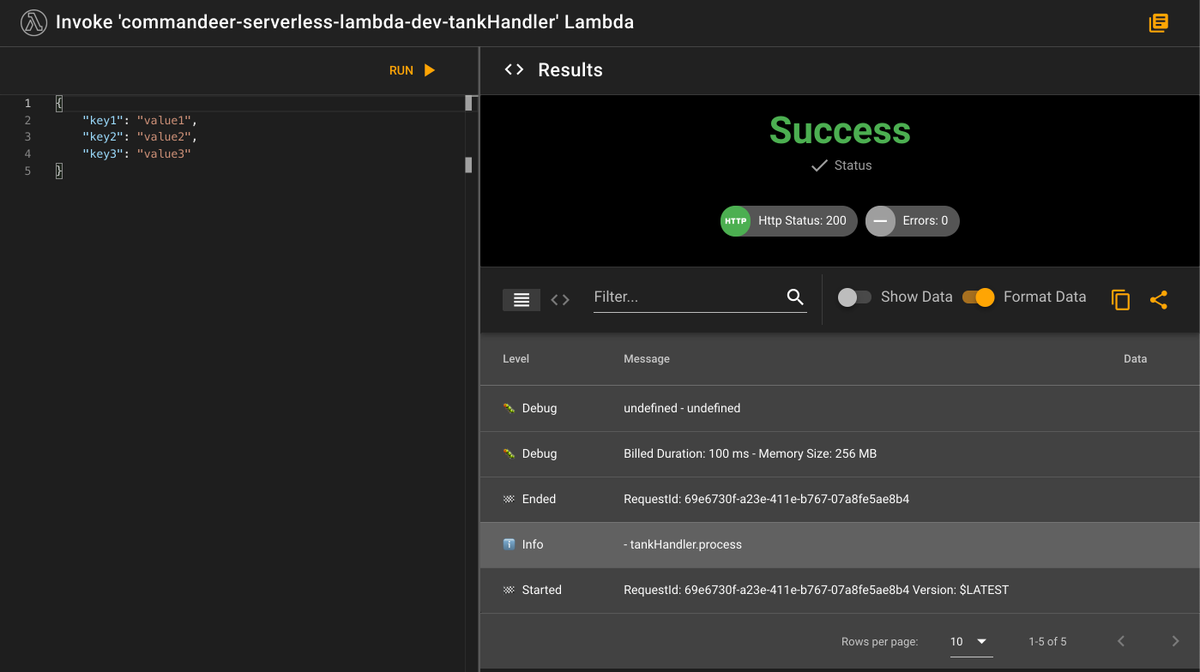This screenshot has width=1200, height=672.
Task: Select the Billed Duration Debug message
Action: click(x=750, y=453)
